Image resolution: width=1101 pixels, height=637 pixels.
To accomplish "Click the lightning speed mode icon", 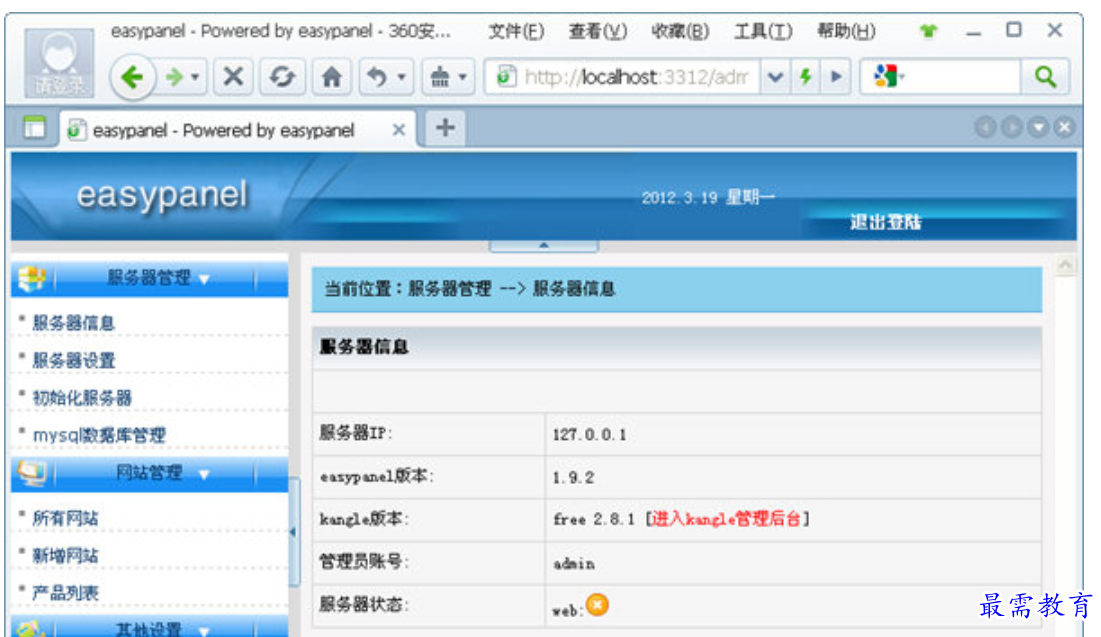I will point(806,77).
